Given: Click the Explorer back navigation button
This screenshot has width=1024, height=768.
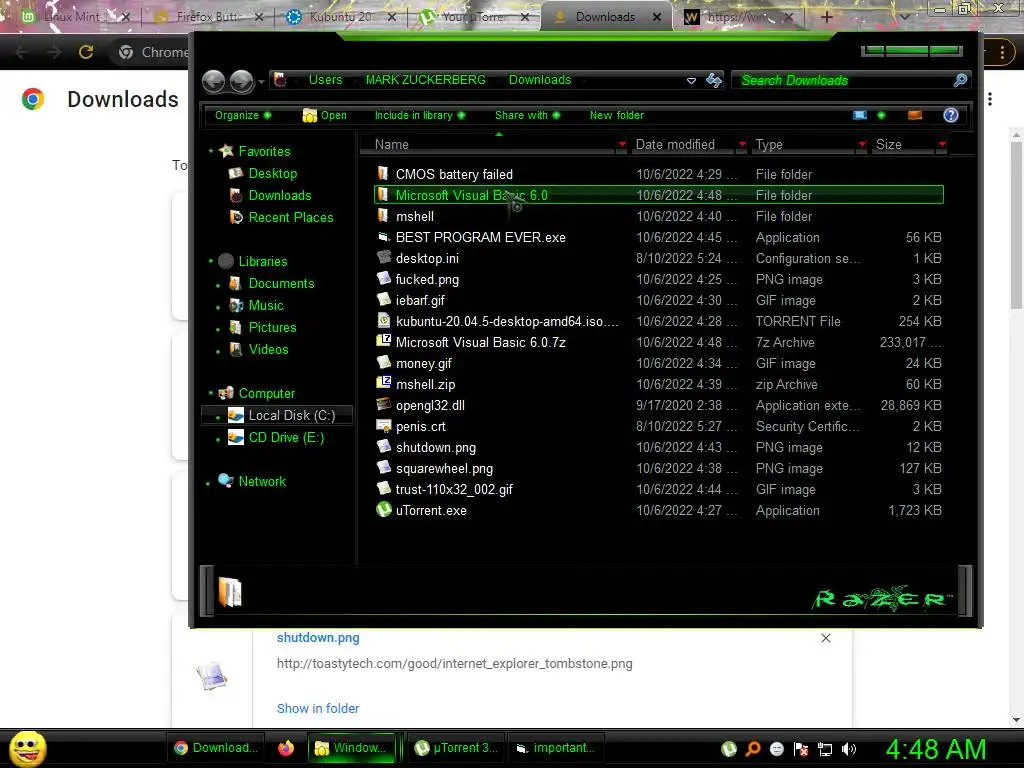Looking at the screenshot, I should (214, 81).
